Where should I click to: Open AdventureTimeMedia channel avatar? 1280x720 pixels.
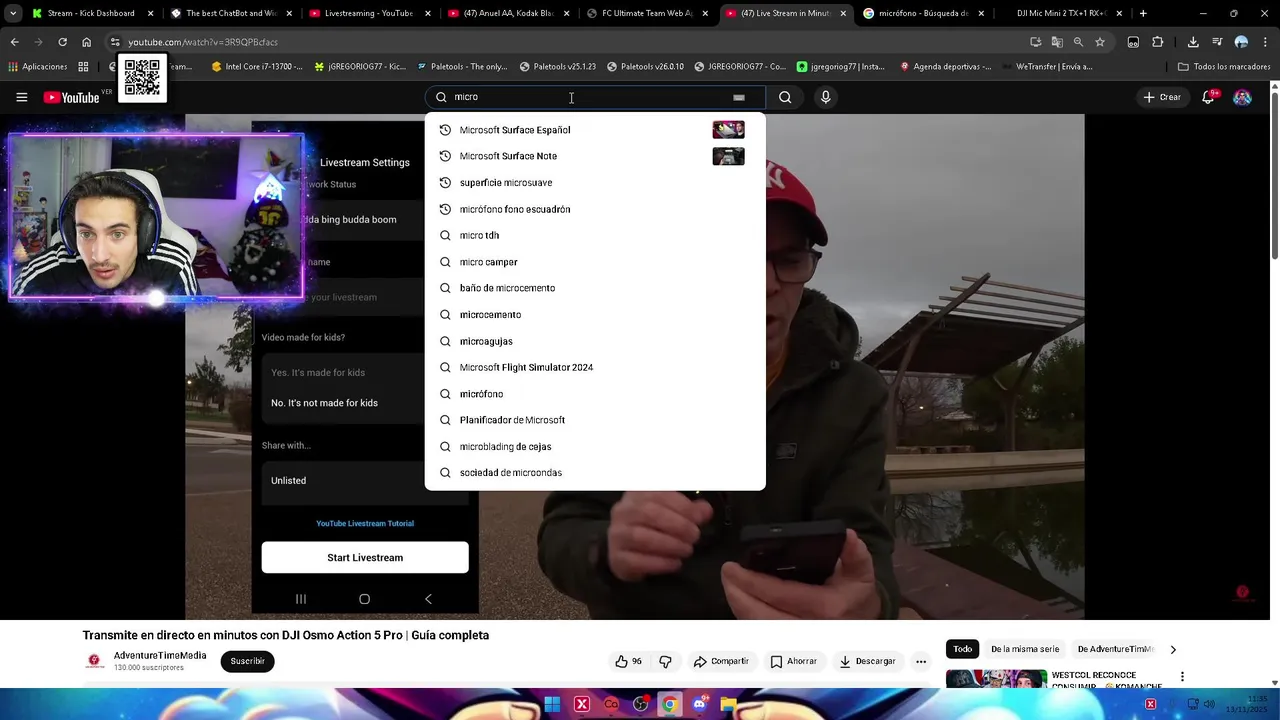coord(94,661)
